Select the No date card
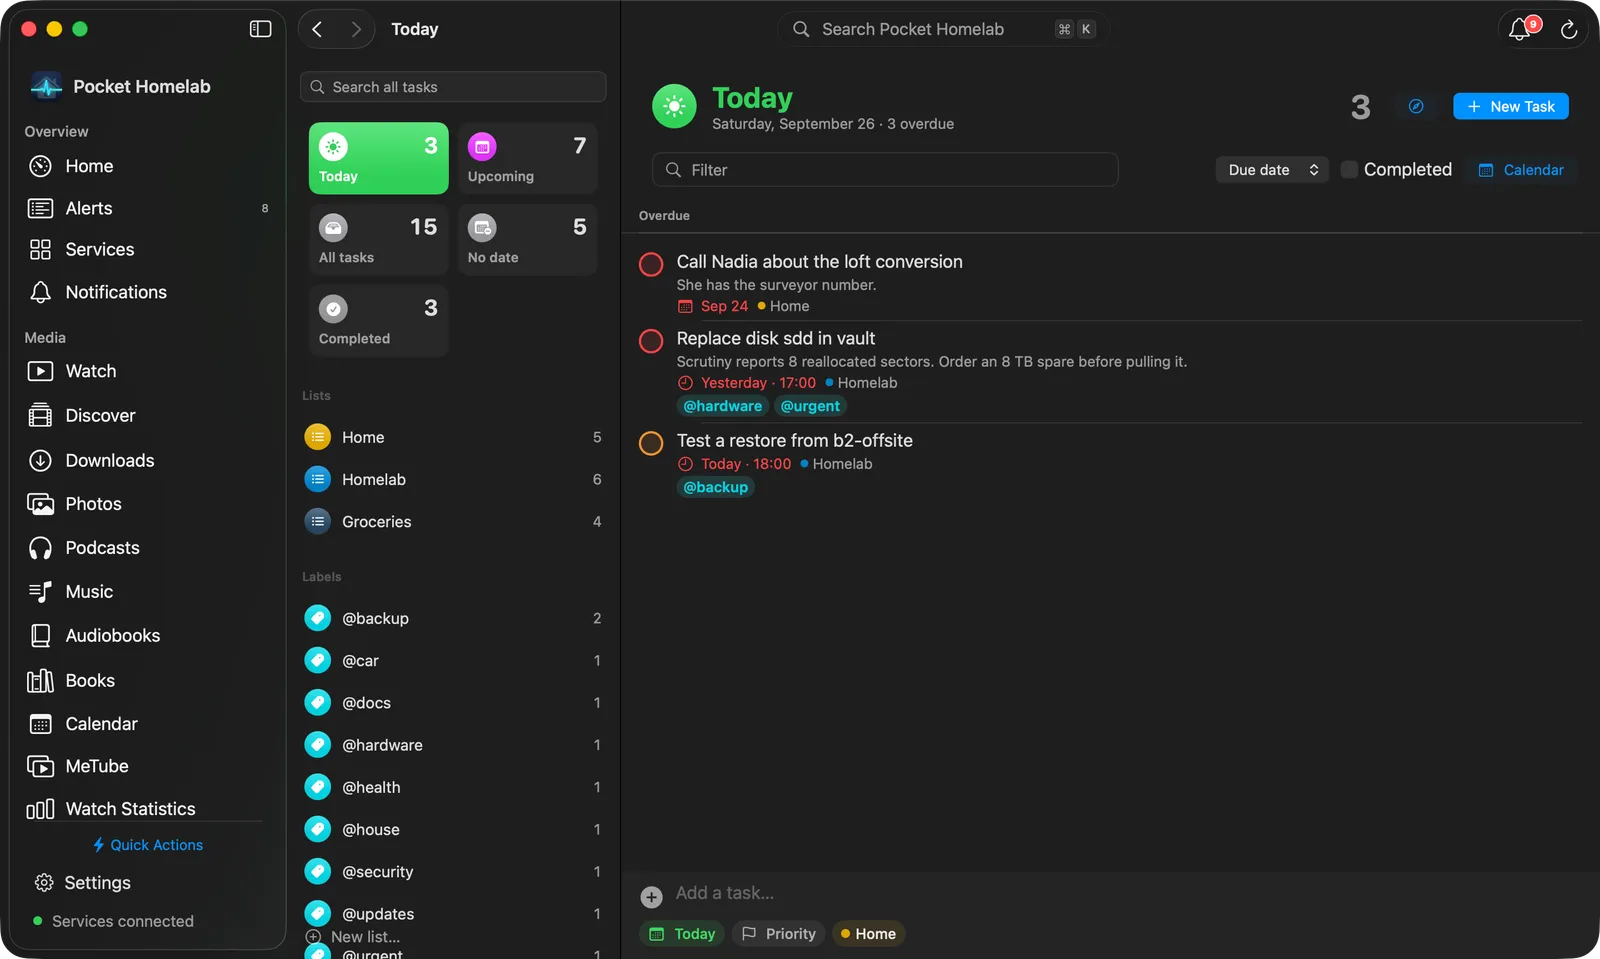1600x959 pixels. [528, 239]
